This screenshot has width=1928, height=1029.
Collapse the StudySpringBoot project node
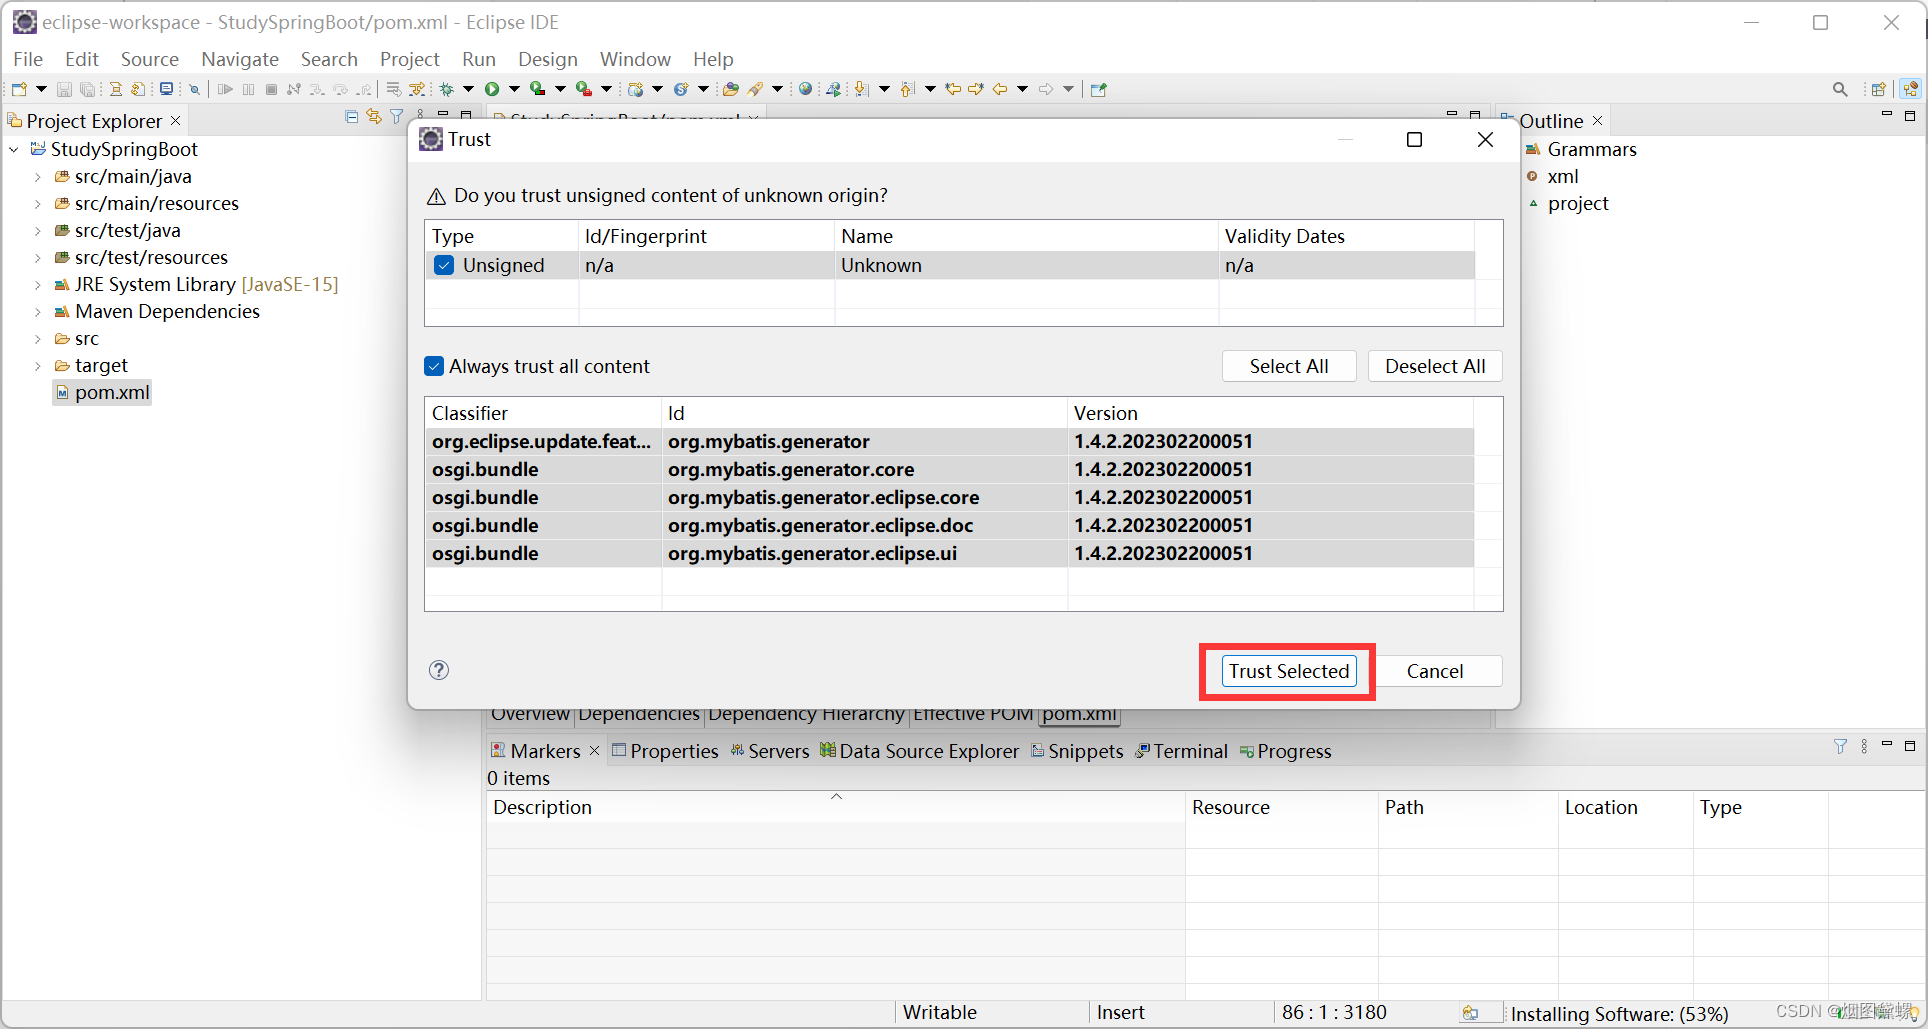pyautogui.click(x=14, y=149)
